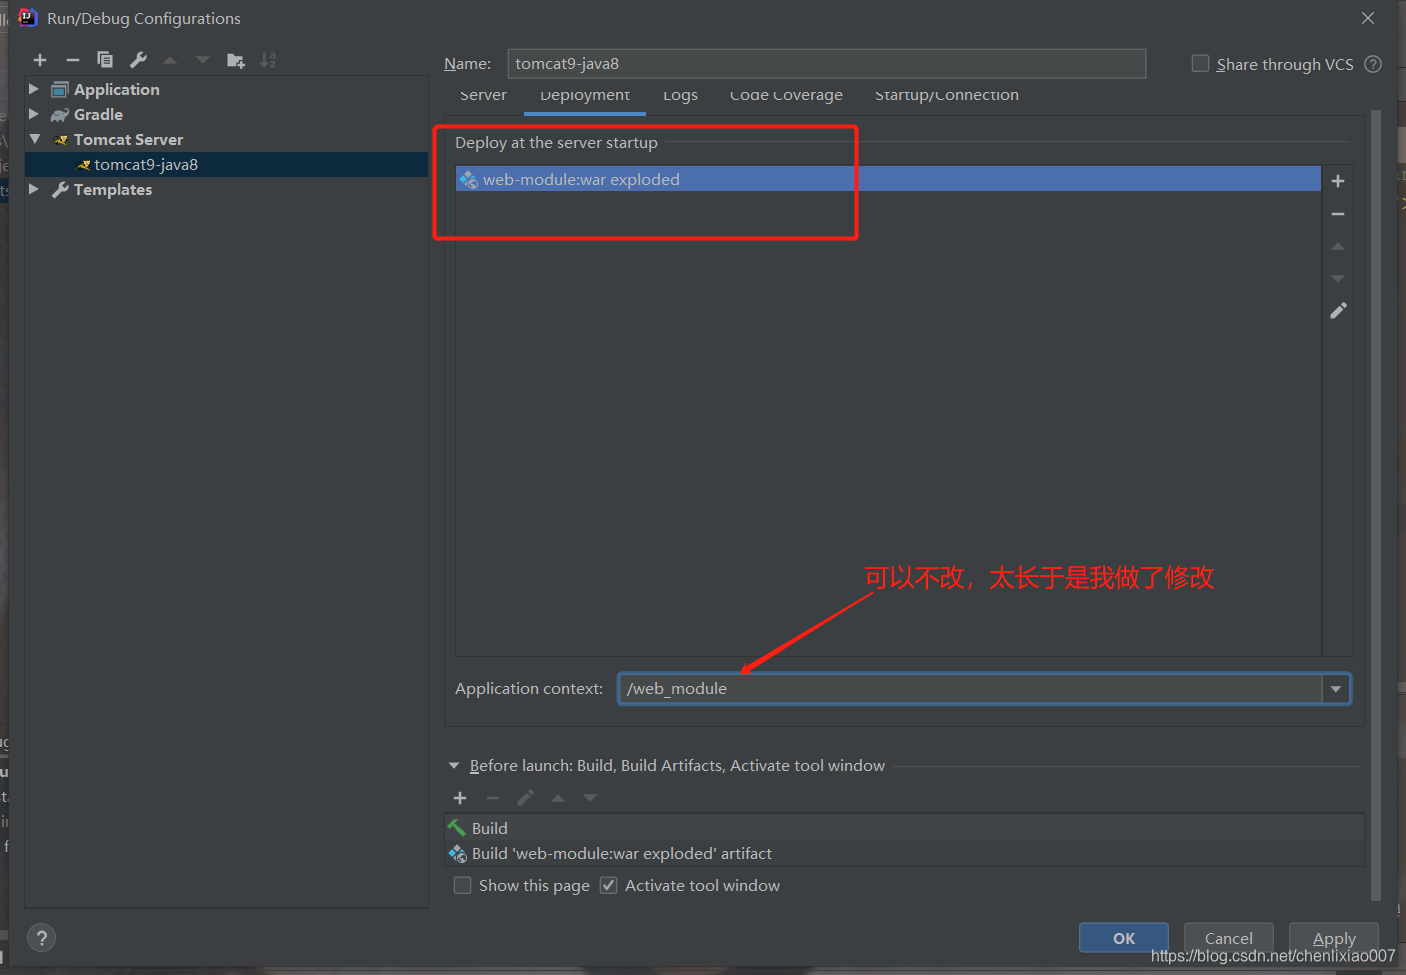The width and height of the screenshot is (1406, 975).
Task: Select Build 'web-module:war exploded' artifact task
Action: 905,853
